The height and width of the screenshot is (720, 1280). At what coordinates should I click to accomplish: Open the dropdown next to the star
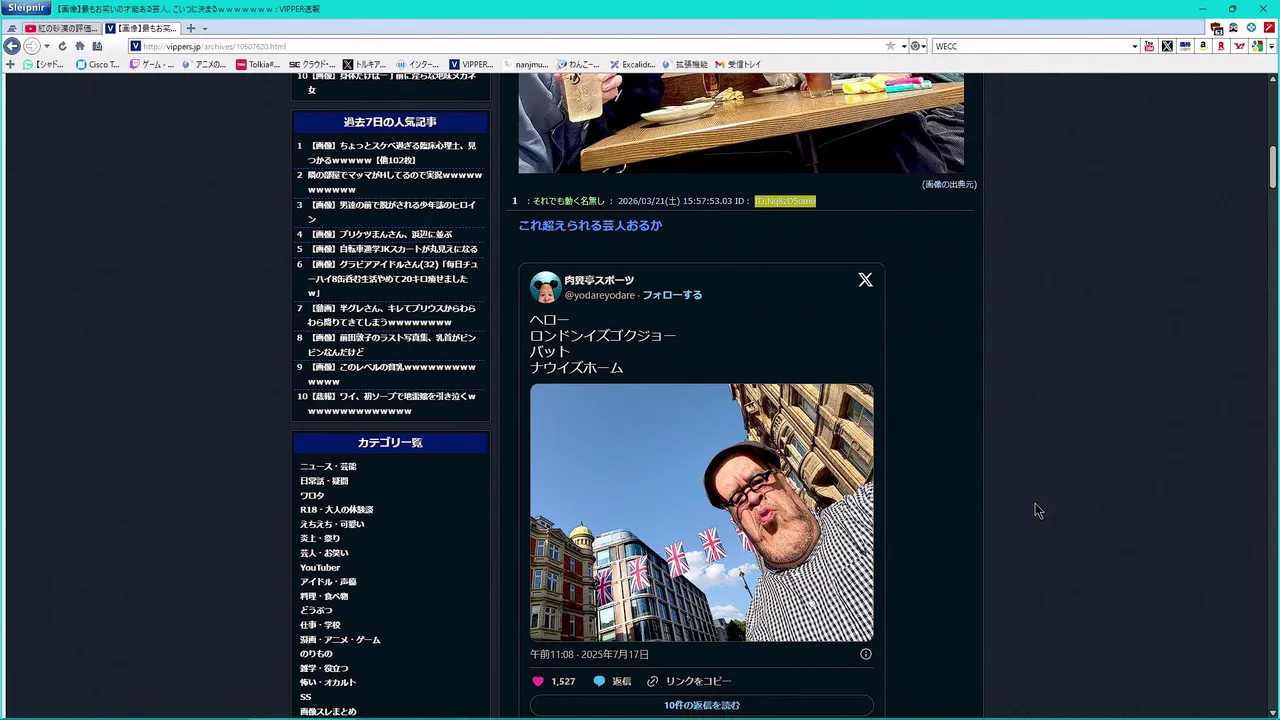point(903,46)
